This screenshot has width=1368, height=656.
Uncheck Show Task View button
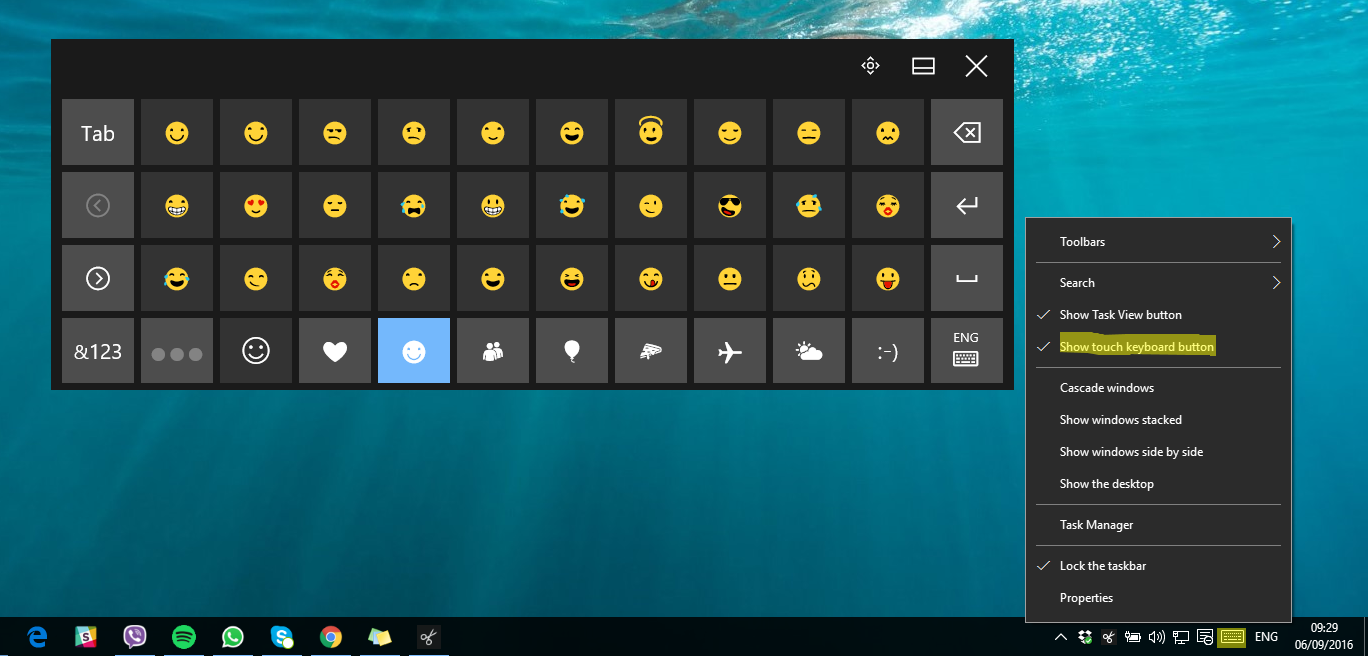click(1120, 315)
